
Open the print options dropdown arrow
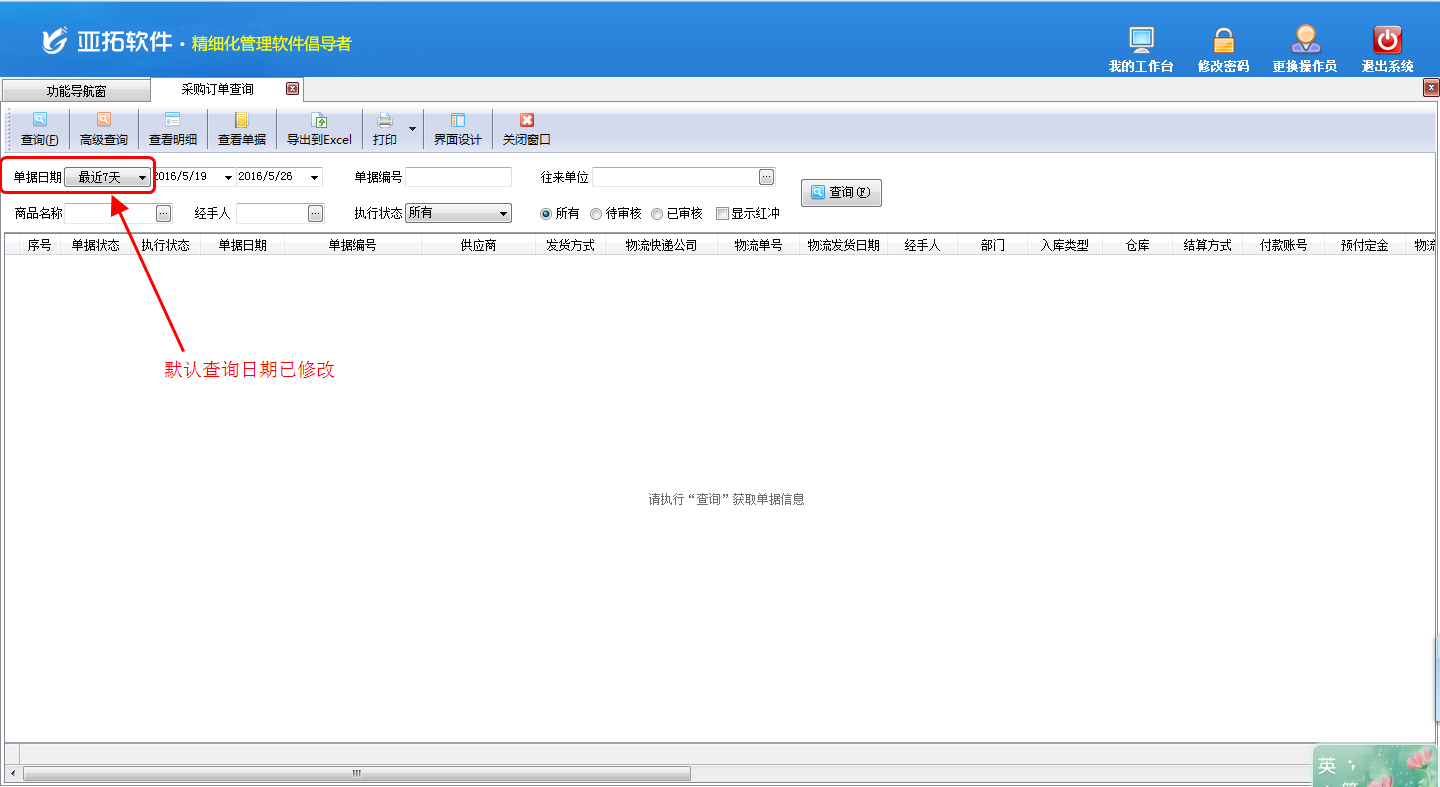pos(412,129)
